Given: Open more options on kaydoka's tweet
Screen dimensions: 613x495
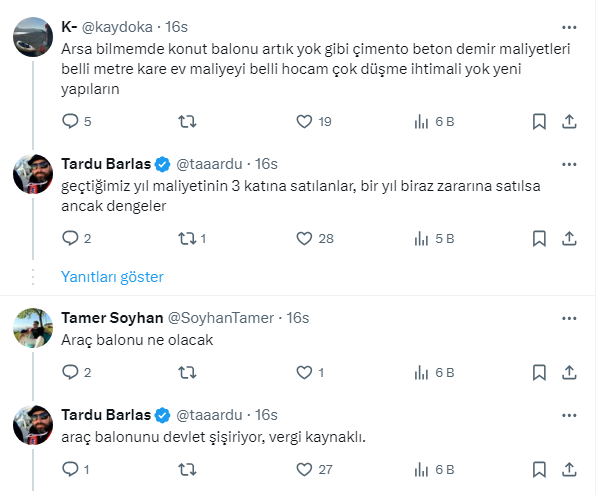Looking at the screenshot, I should (x=569, y=27).
